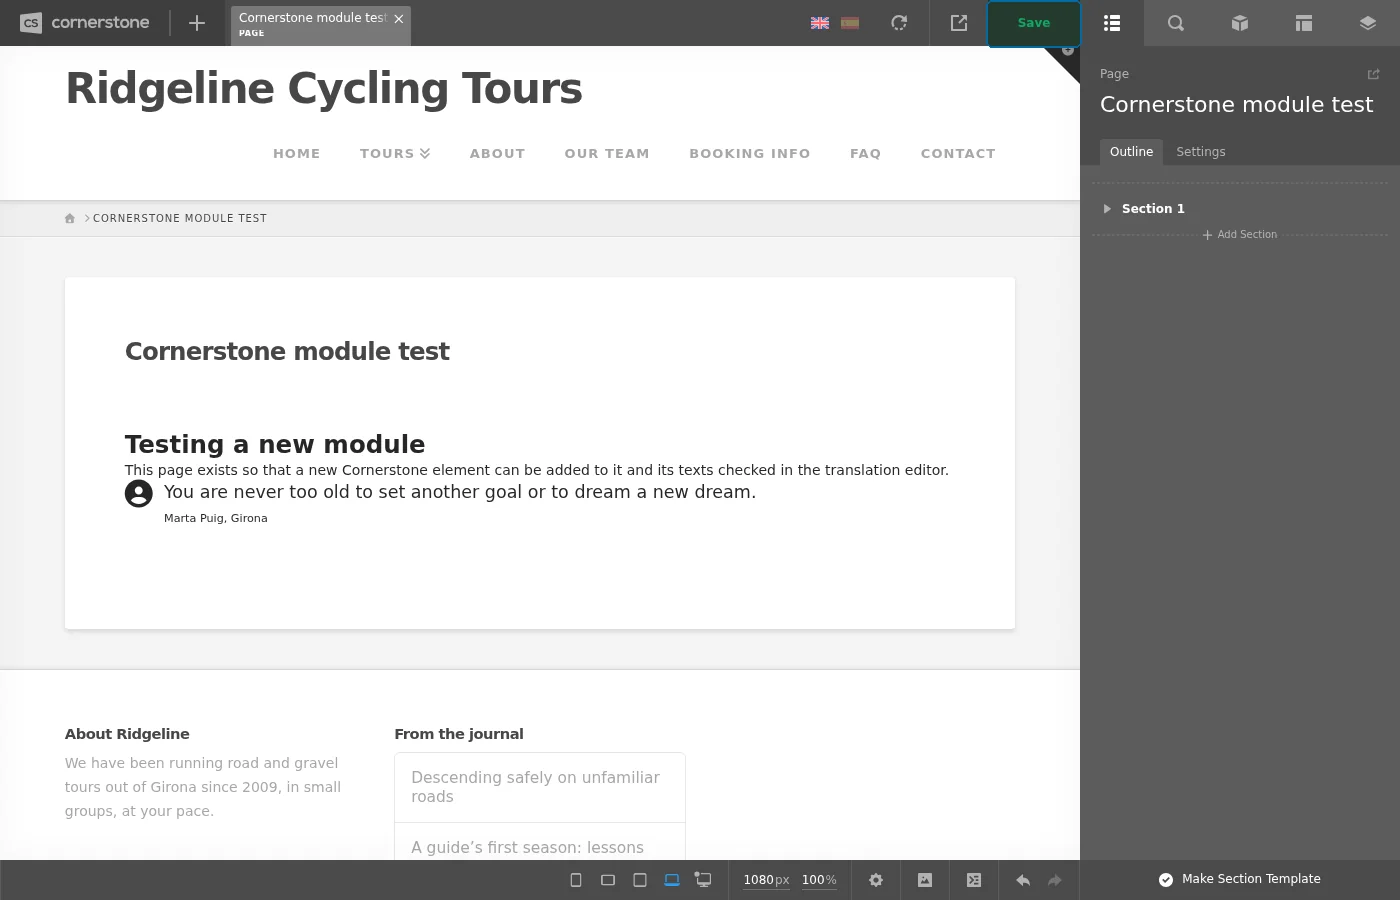Image resolution: width=1400 pixels, height=900 pixels.
Task: Open the search panel
Action: 1176,23
